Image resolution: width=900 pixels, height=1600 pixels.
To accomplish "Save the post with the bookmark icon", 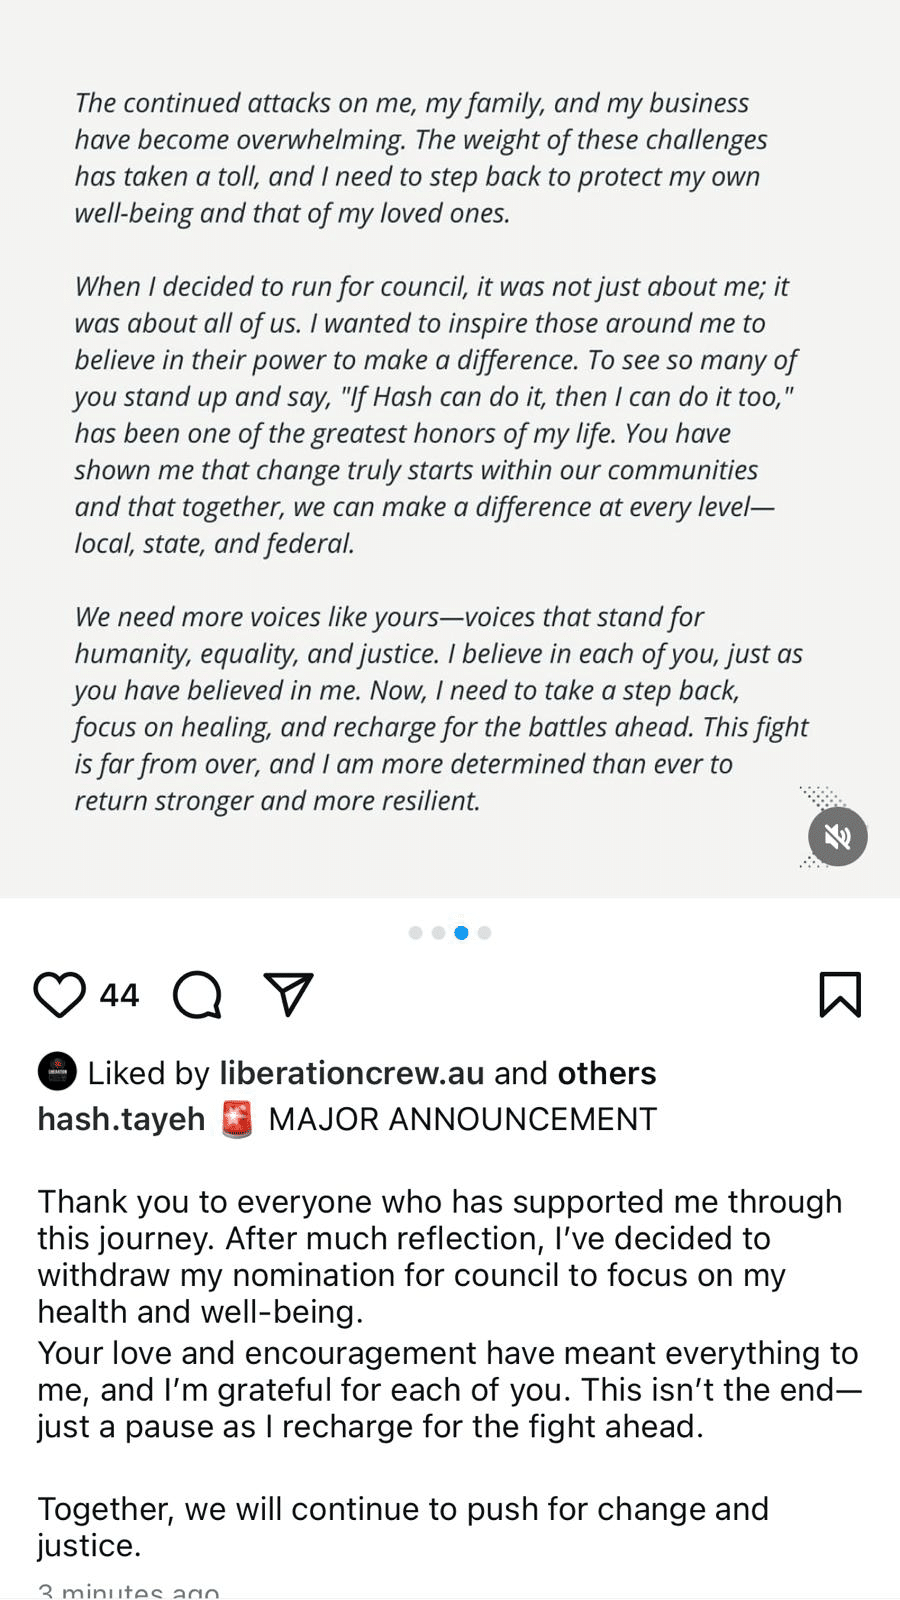I will 839,995.
